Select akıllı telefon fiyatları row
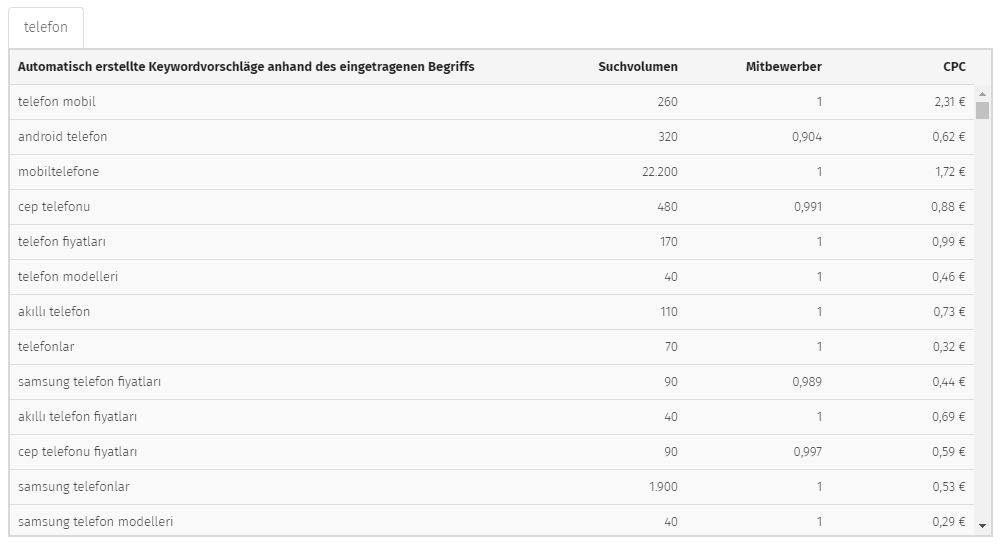This screenshot has width=1004, height=545. tap(492, 417)
